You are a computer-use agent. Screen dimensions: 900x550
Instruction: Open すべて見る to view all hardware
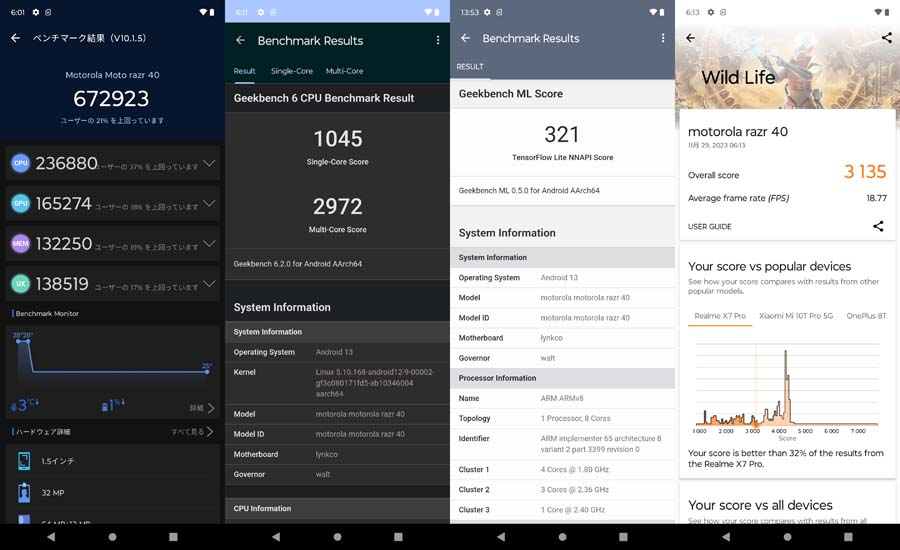click(192, 431)
